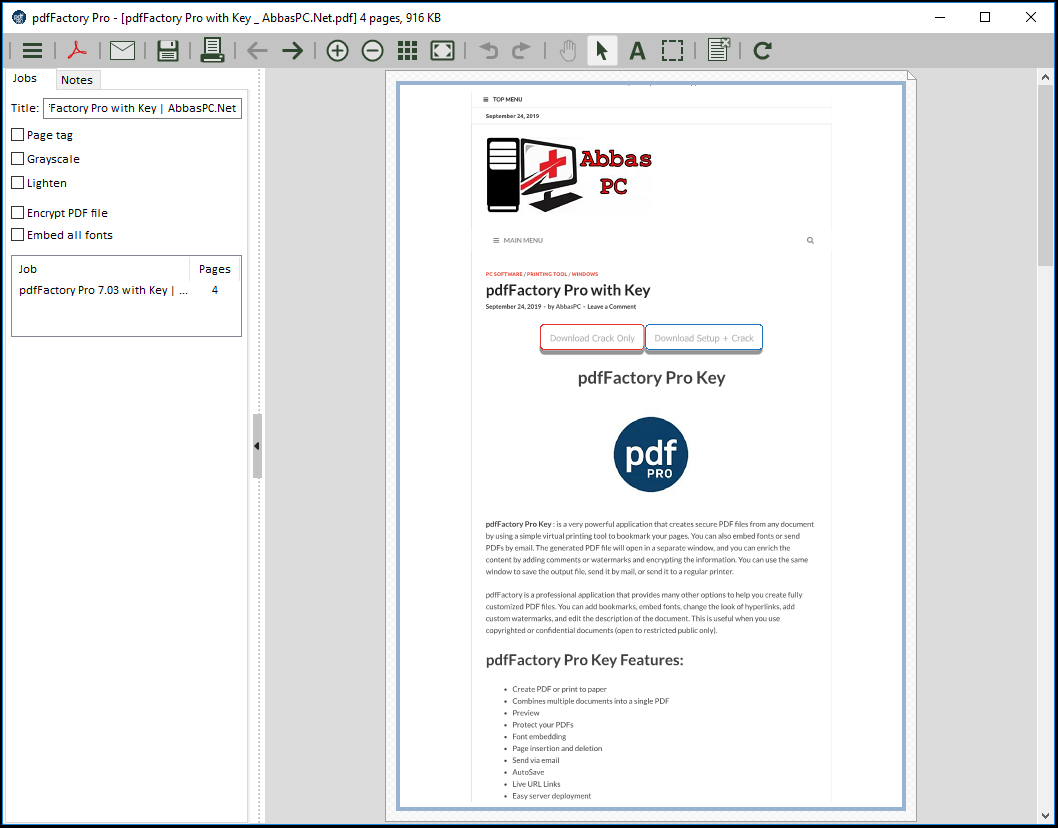This screenshot has height=828, width=1058.
Task: Go to previous page left arrow
Action: [x=257, y=51]
